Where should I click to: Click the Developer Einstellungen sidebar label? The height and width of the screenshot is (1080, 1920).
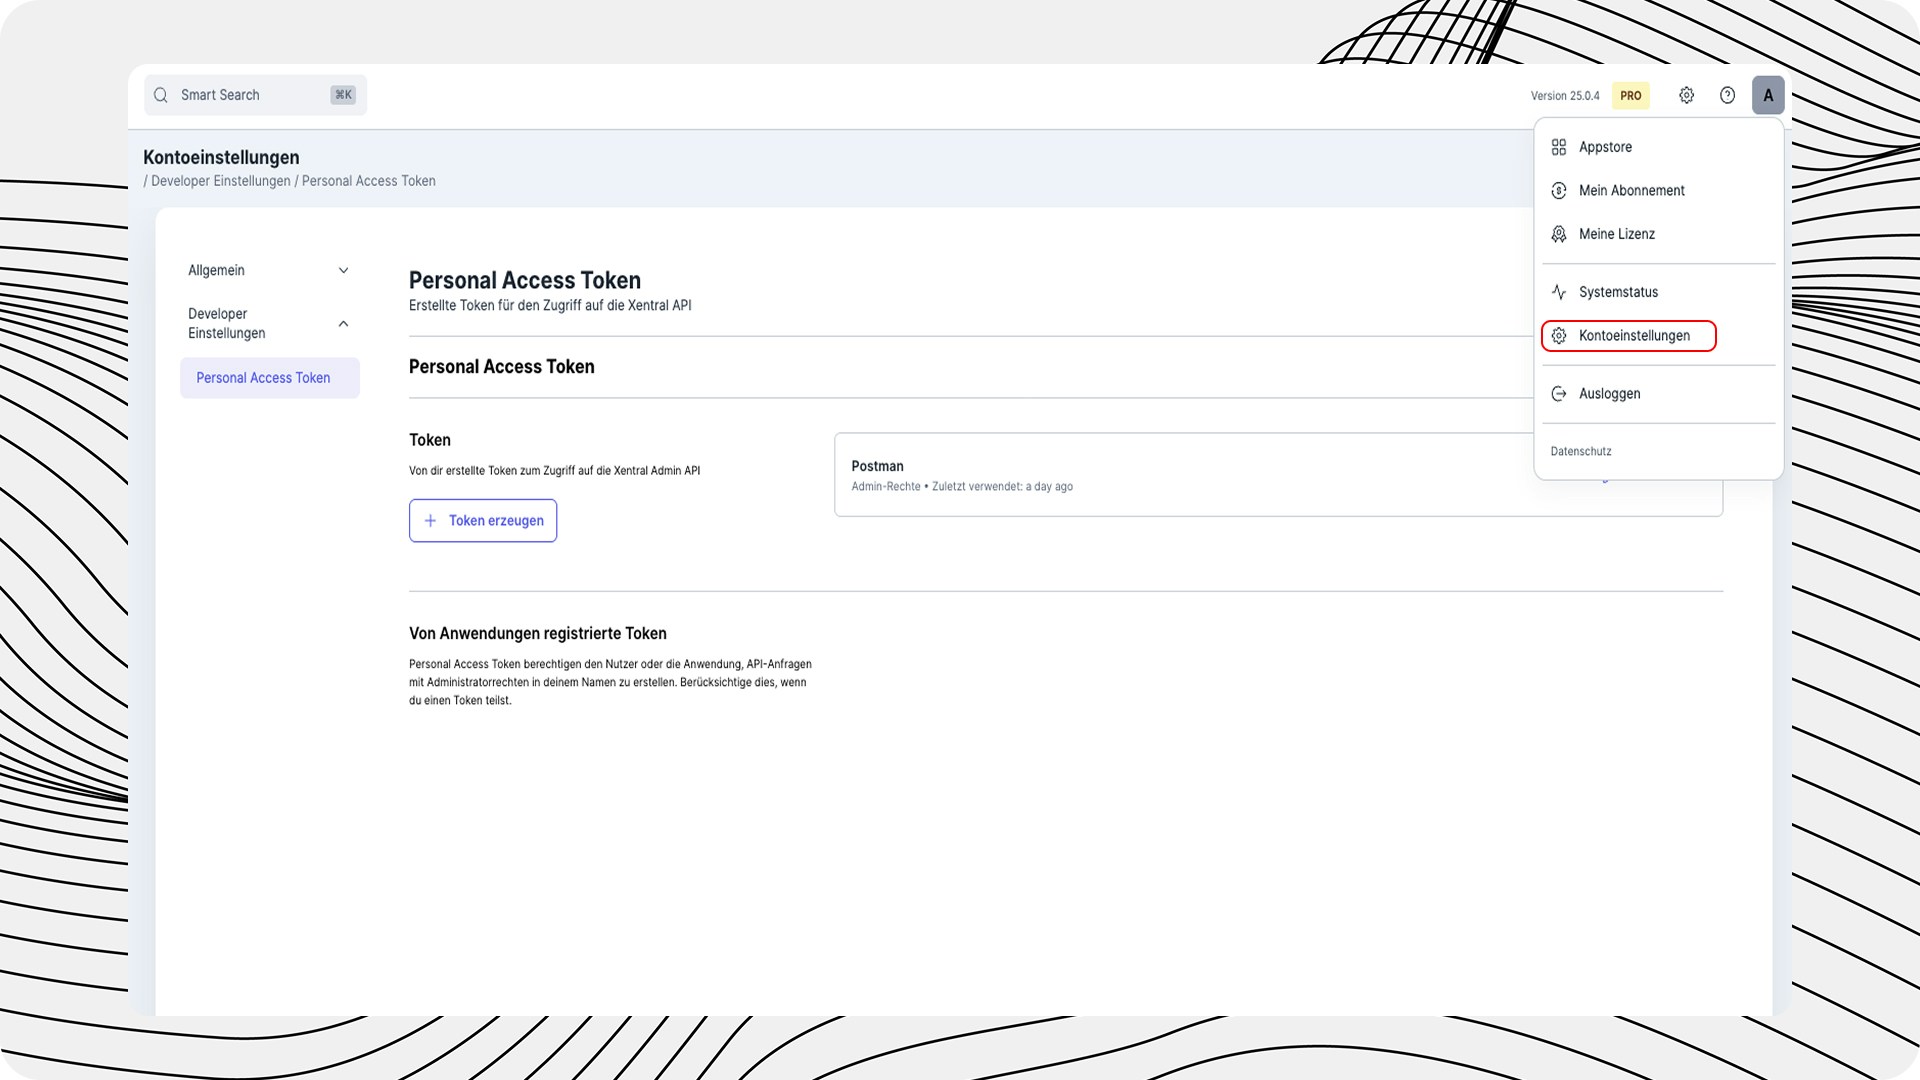tap(227, 323)
